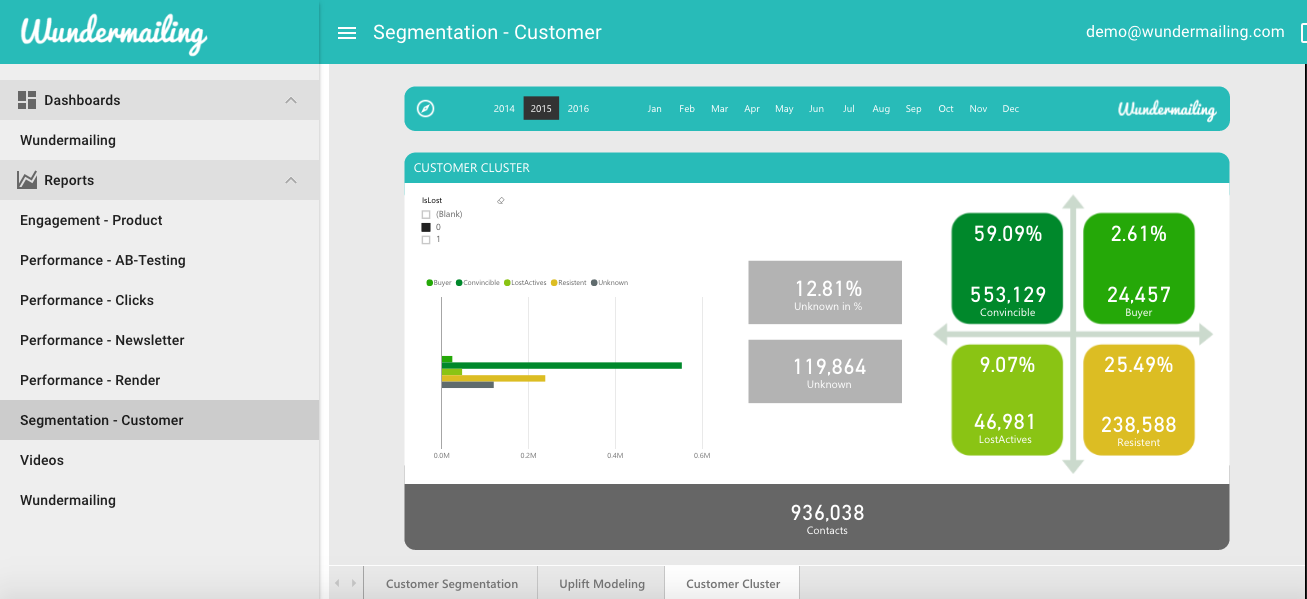
Task: Click demo@wundermailing.com account email
Action: tap(1185, 32)
